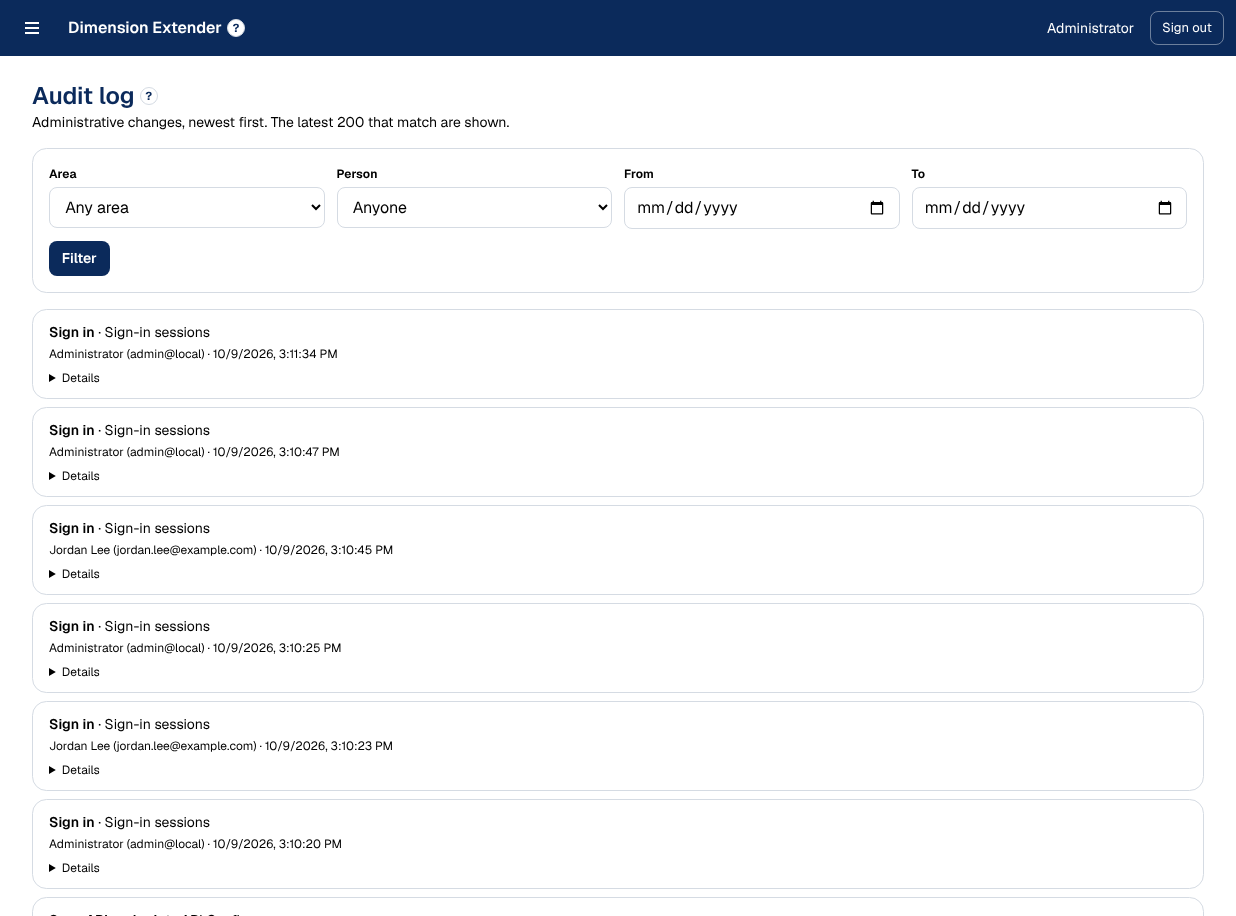This screenshot has height=916, width=1236.
Task: Click 'Sign in · Sign-in sessions' title of 3:10:20 PM entry
Action: click(130, 822)
